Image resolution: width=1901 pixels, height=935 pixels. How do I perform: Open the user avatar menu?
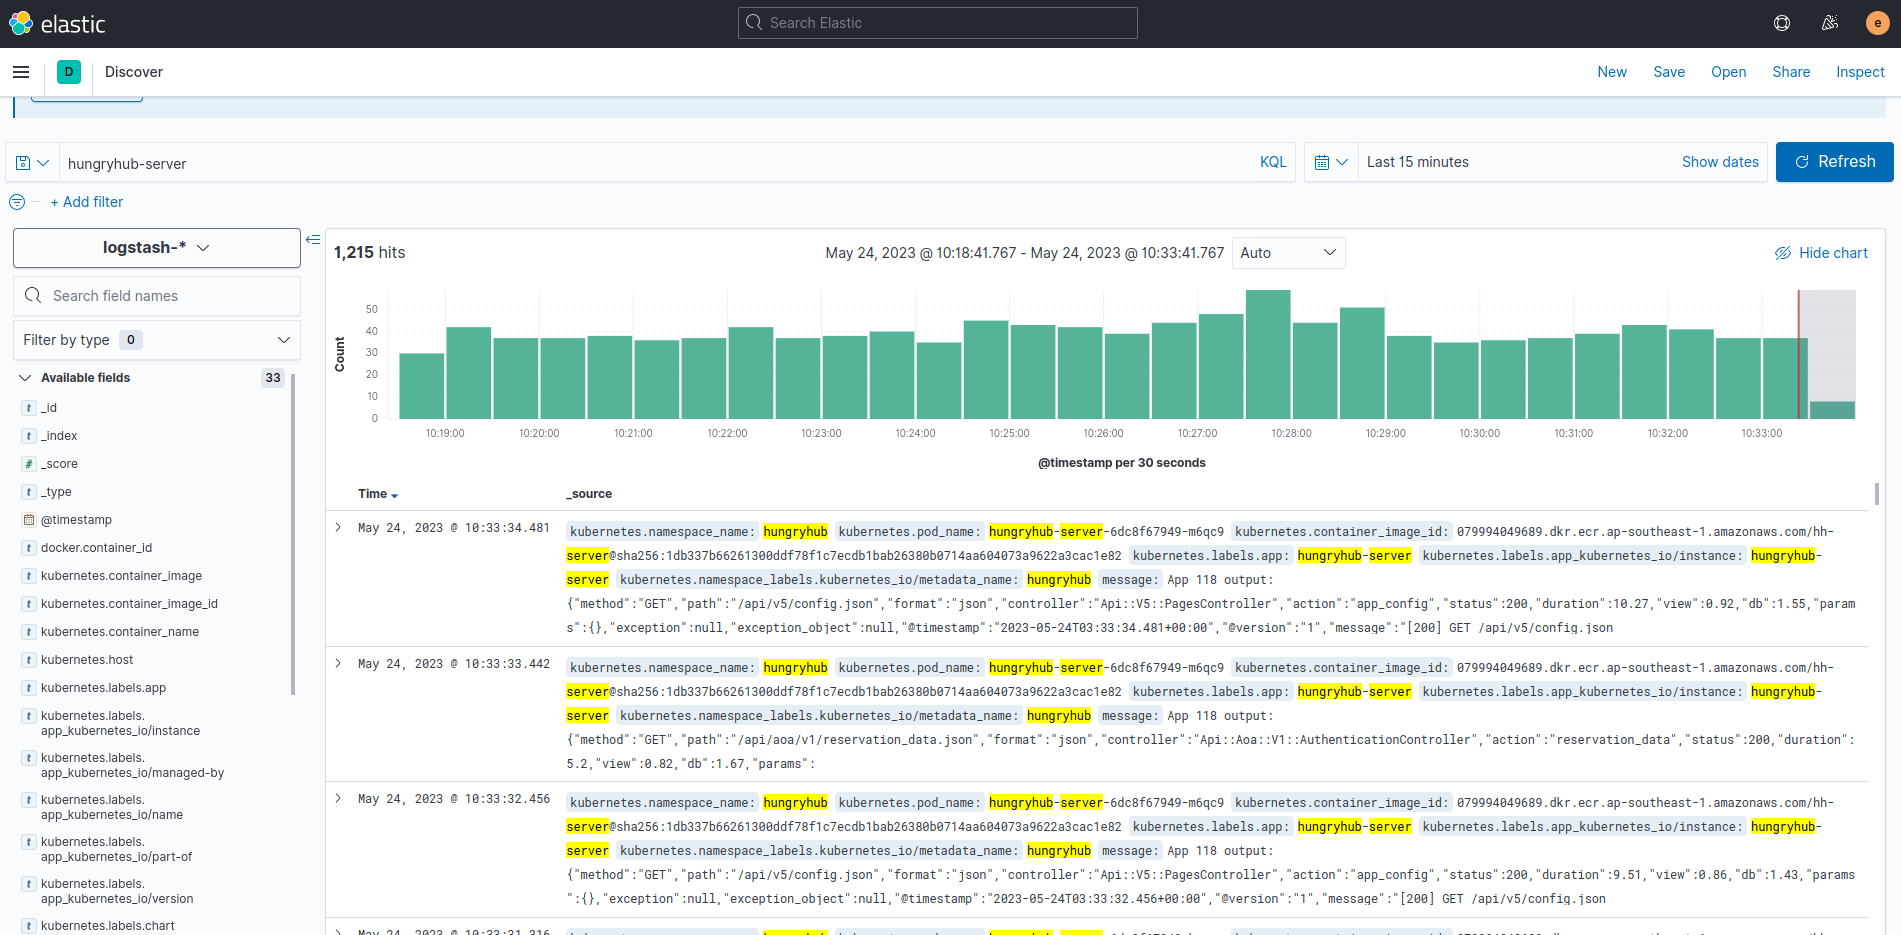pos(1877,23)
